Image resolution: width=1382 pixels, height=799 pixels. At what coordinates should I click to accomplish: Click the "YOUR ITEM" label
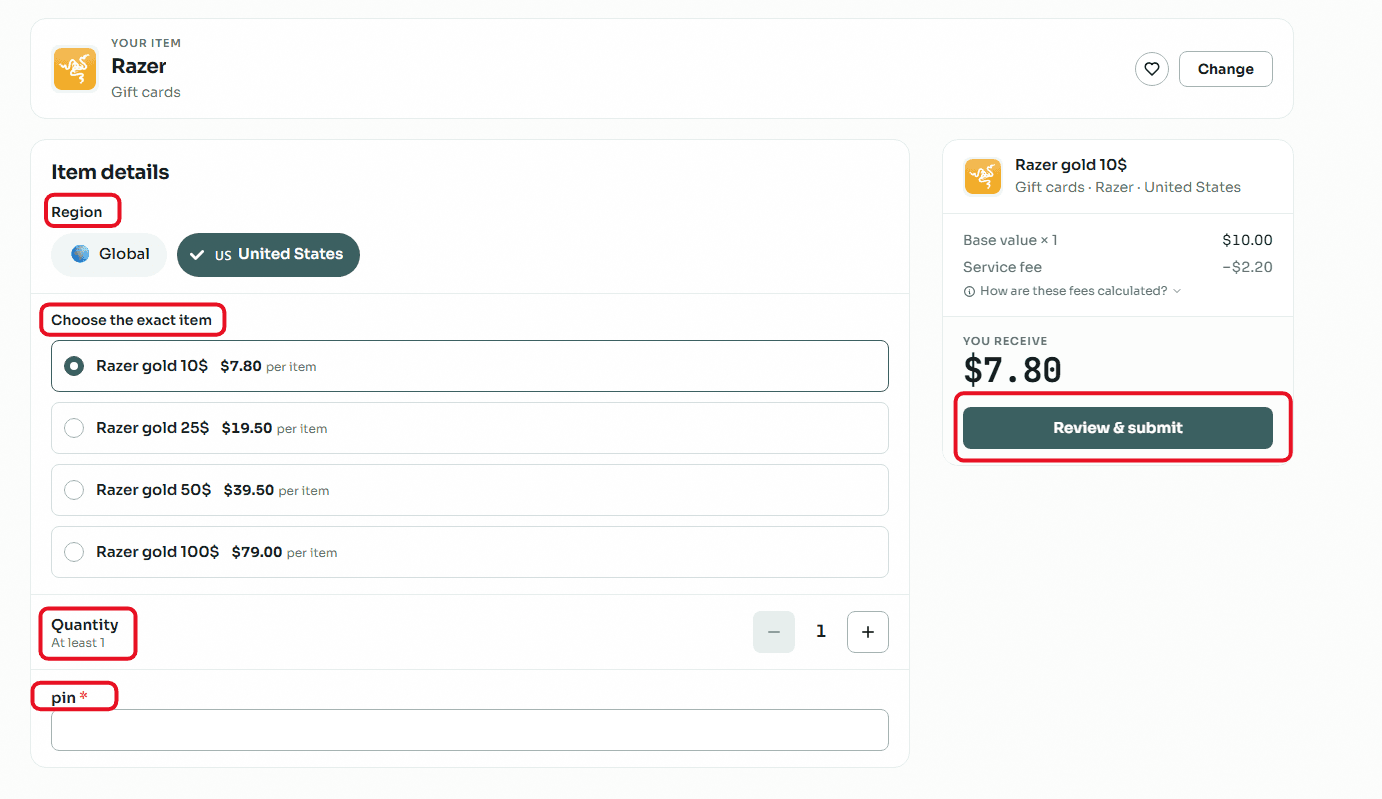tap(146, 43)
